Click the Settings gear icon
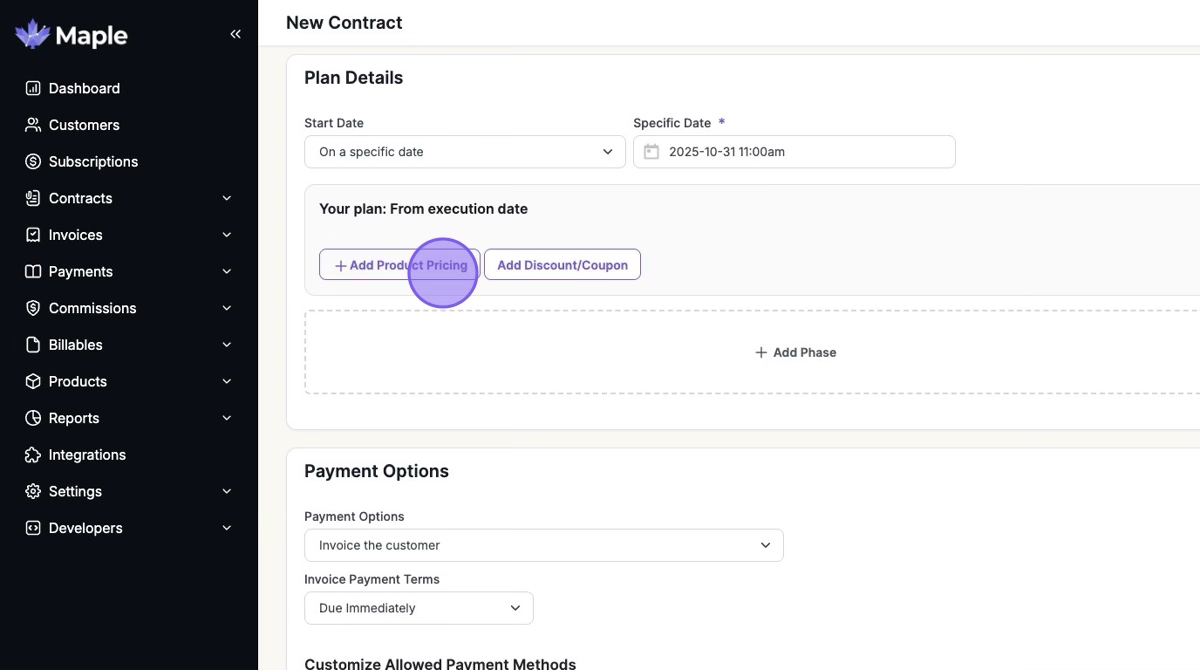This screenshot has width=1200, height=670. coord(33,491)
